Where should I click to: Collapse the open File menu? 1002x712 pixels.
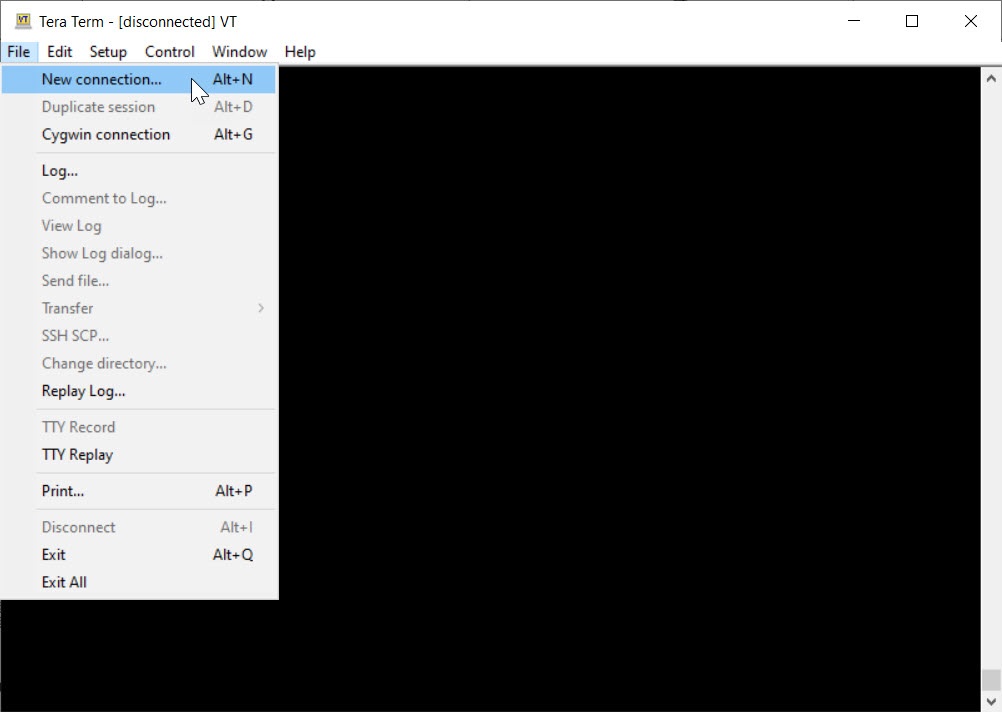(x=18, y=52)
